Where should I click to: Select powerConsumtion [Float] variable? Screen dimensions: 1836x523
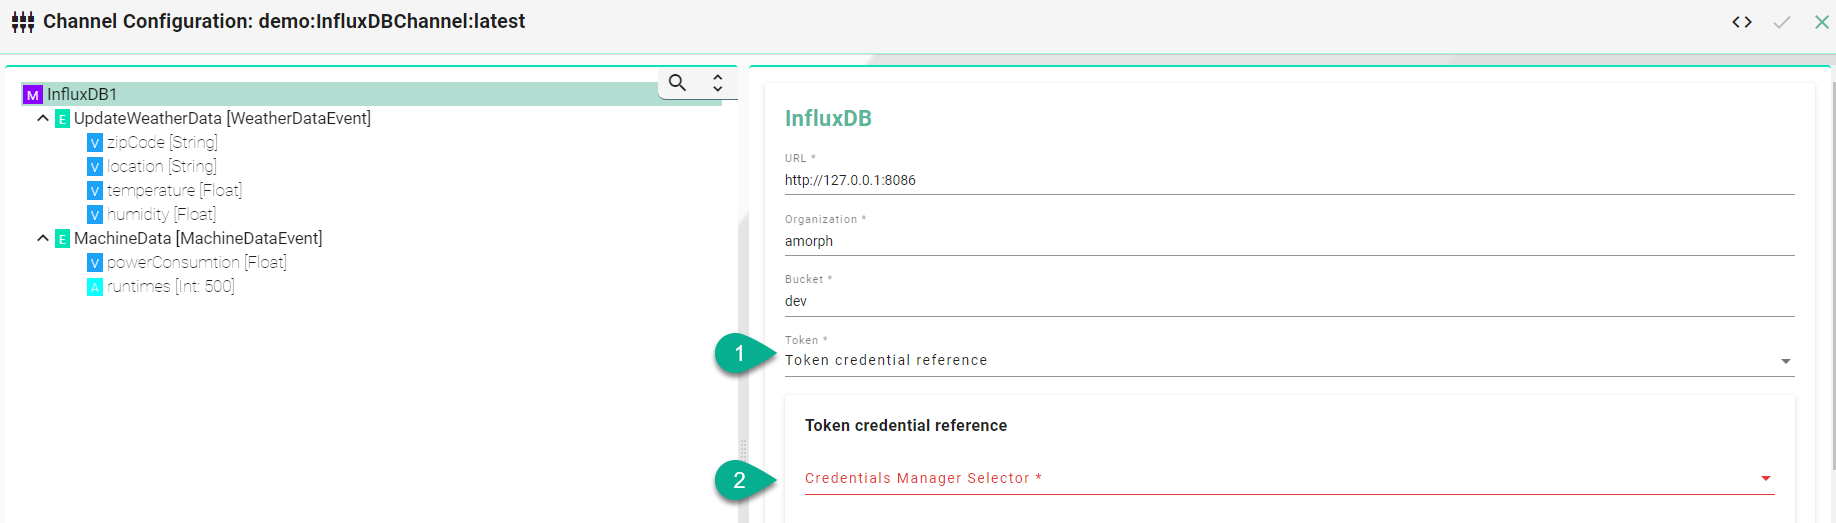(197, 263)
